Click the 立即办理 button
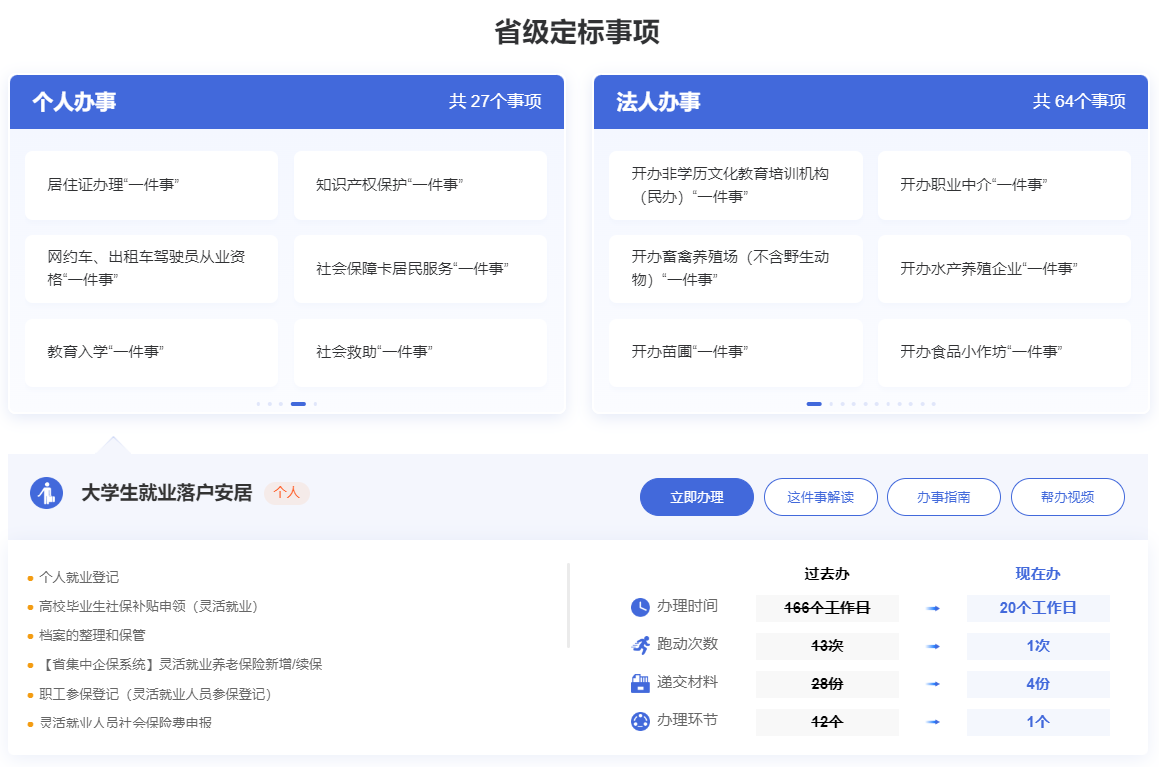1159x767 pixels. coord(696,497)
